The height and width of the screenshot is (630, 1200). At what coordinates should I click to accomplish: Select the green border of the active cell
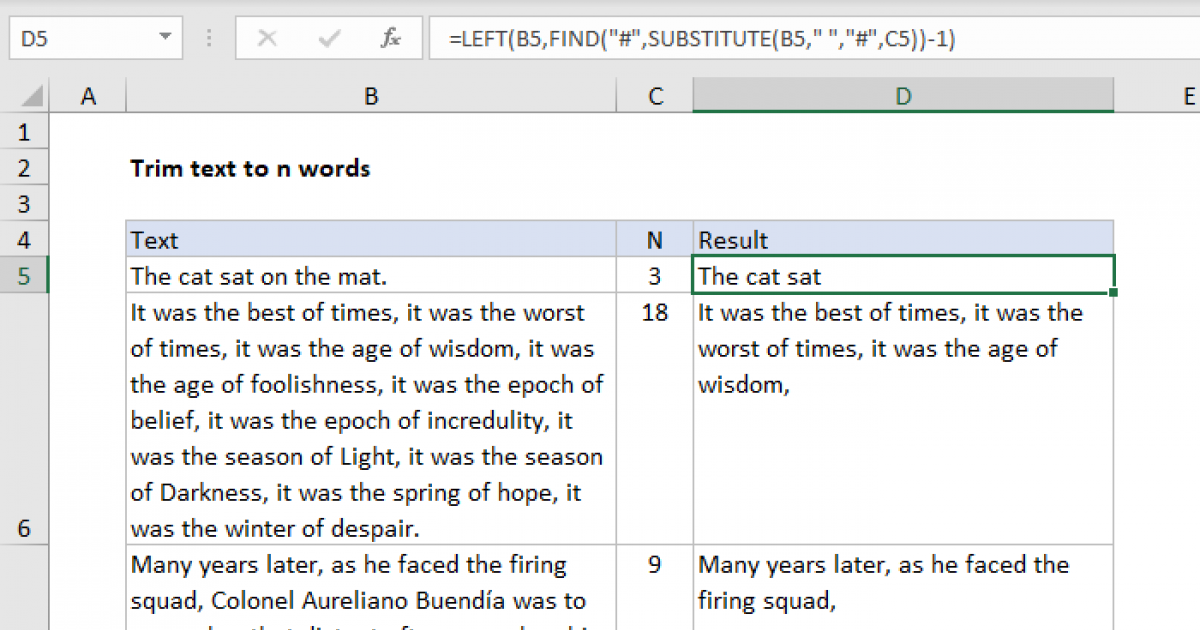(900, 259)
